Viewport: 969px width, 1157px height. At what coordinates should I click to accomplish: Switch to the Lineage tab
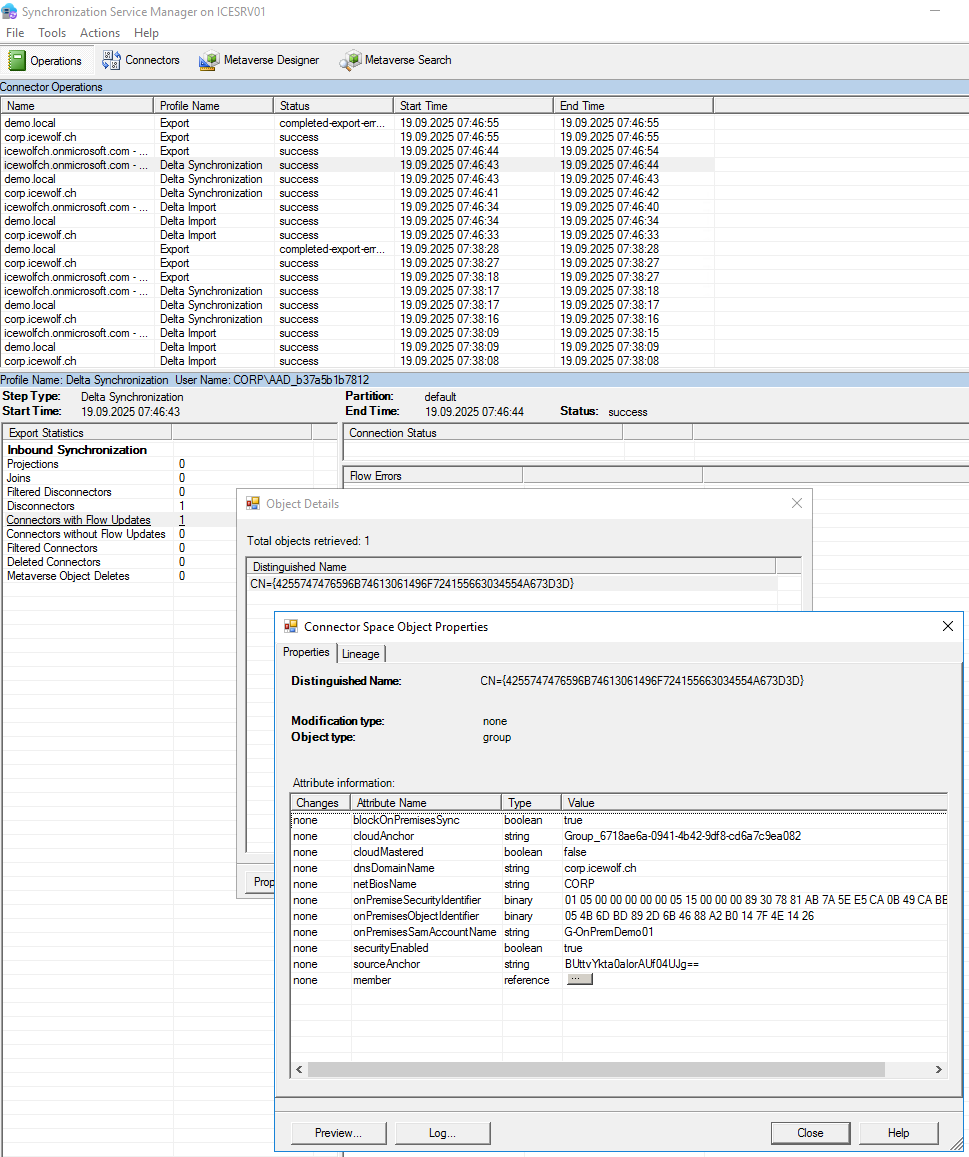(x=361, y=654)
